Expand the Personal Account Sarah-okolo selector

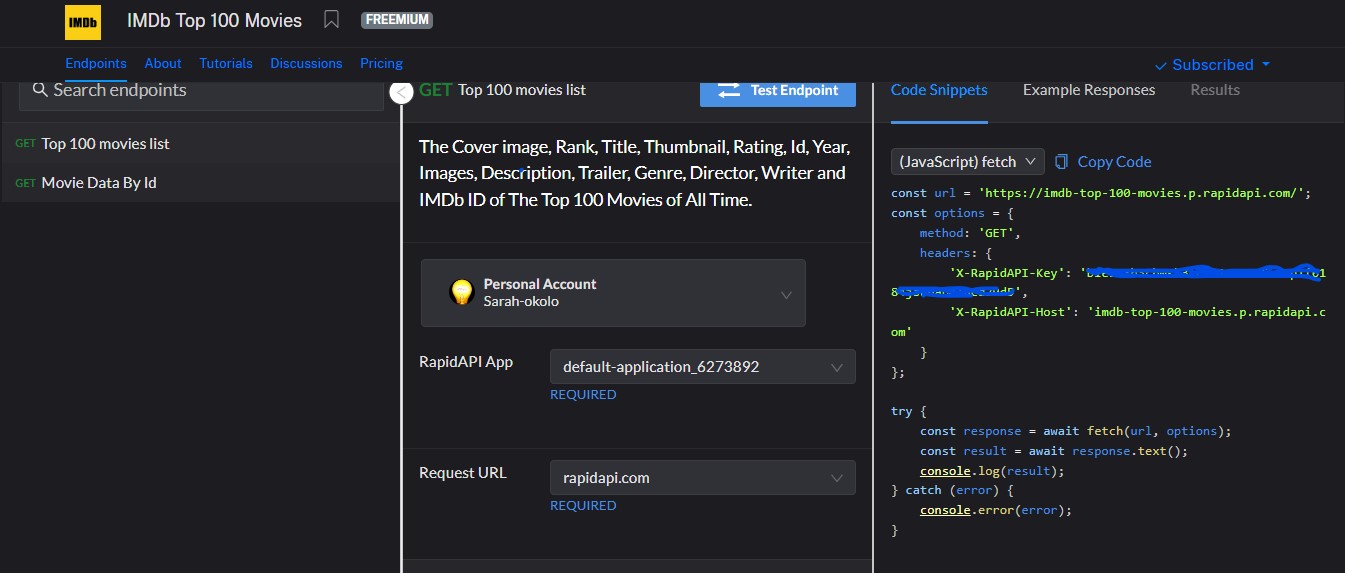613,293
